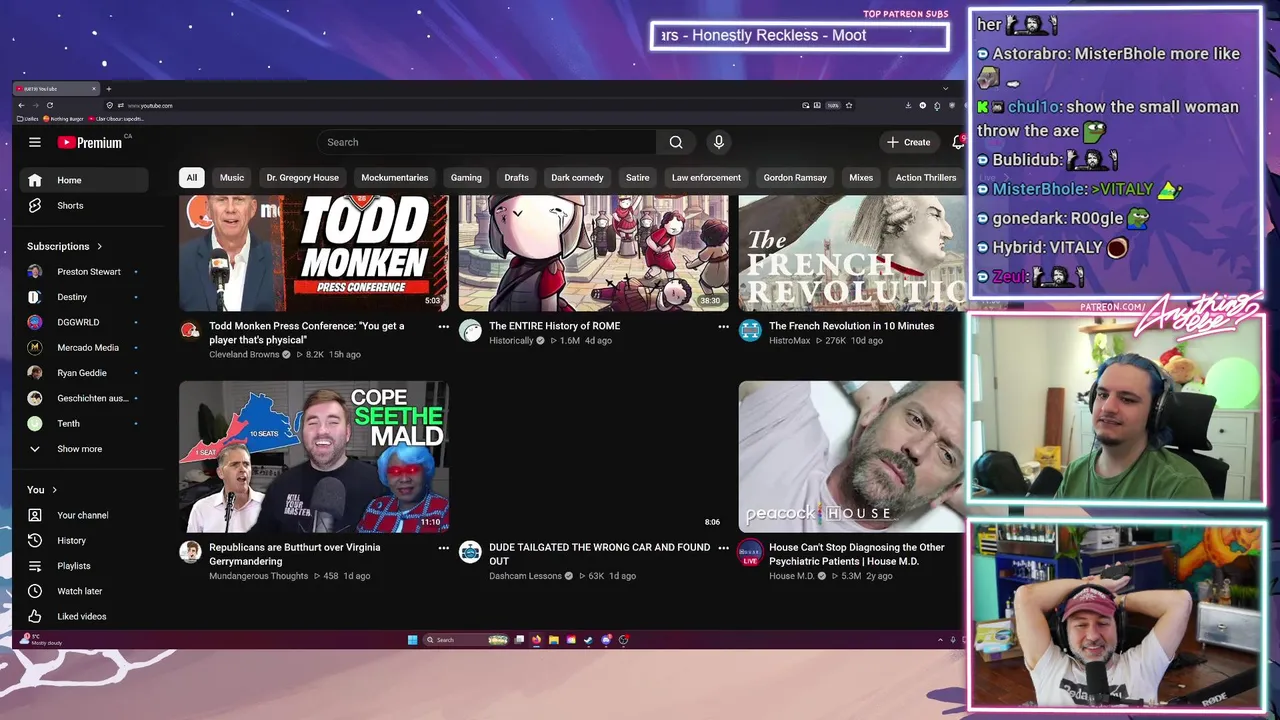Expand the Subscriptions section heading
Viewport: 1280px width, 720px height.
click(x=65, y=246)
